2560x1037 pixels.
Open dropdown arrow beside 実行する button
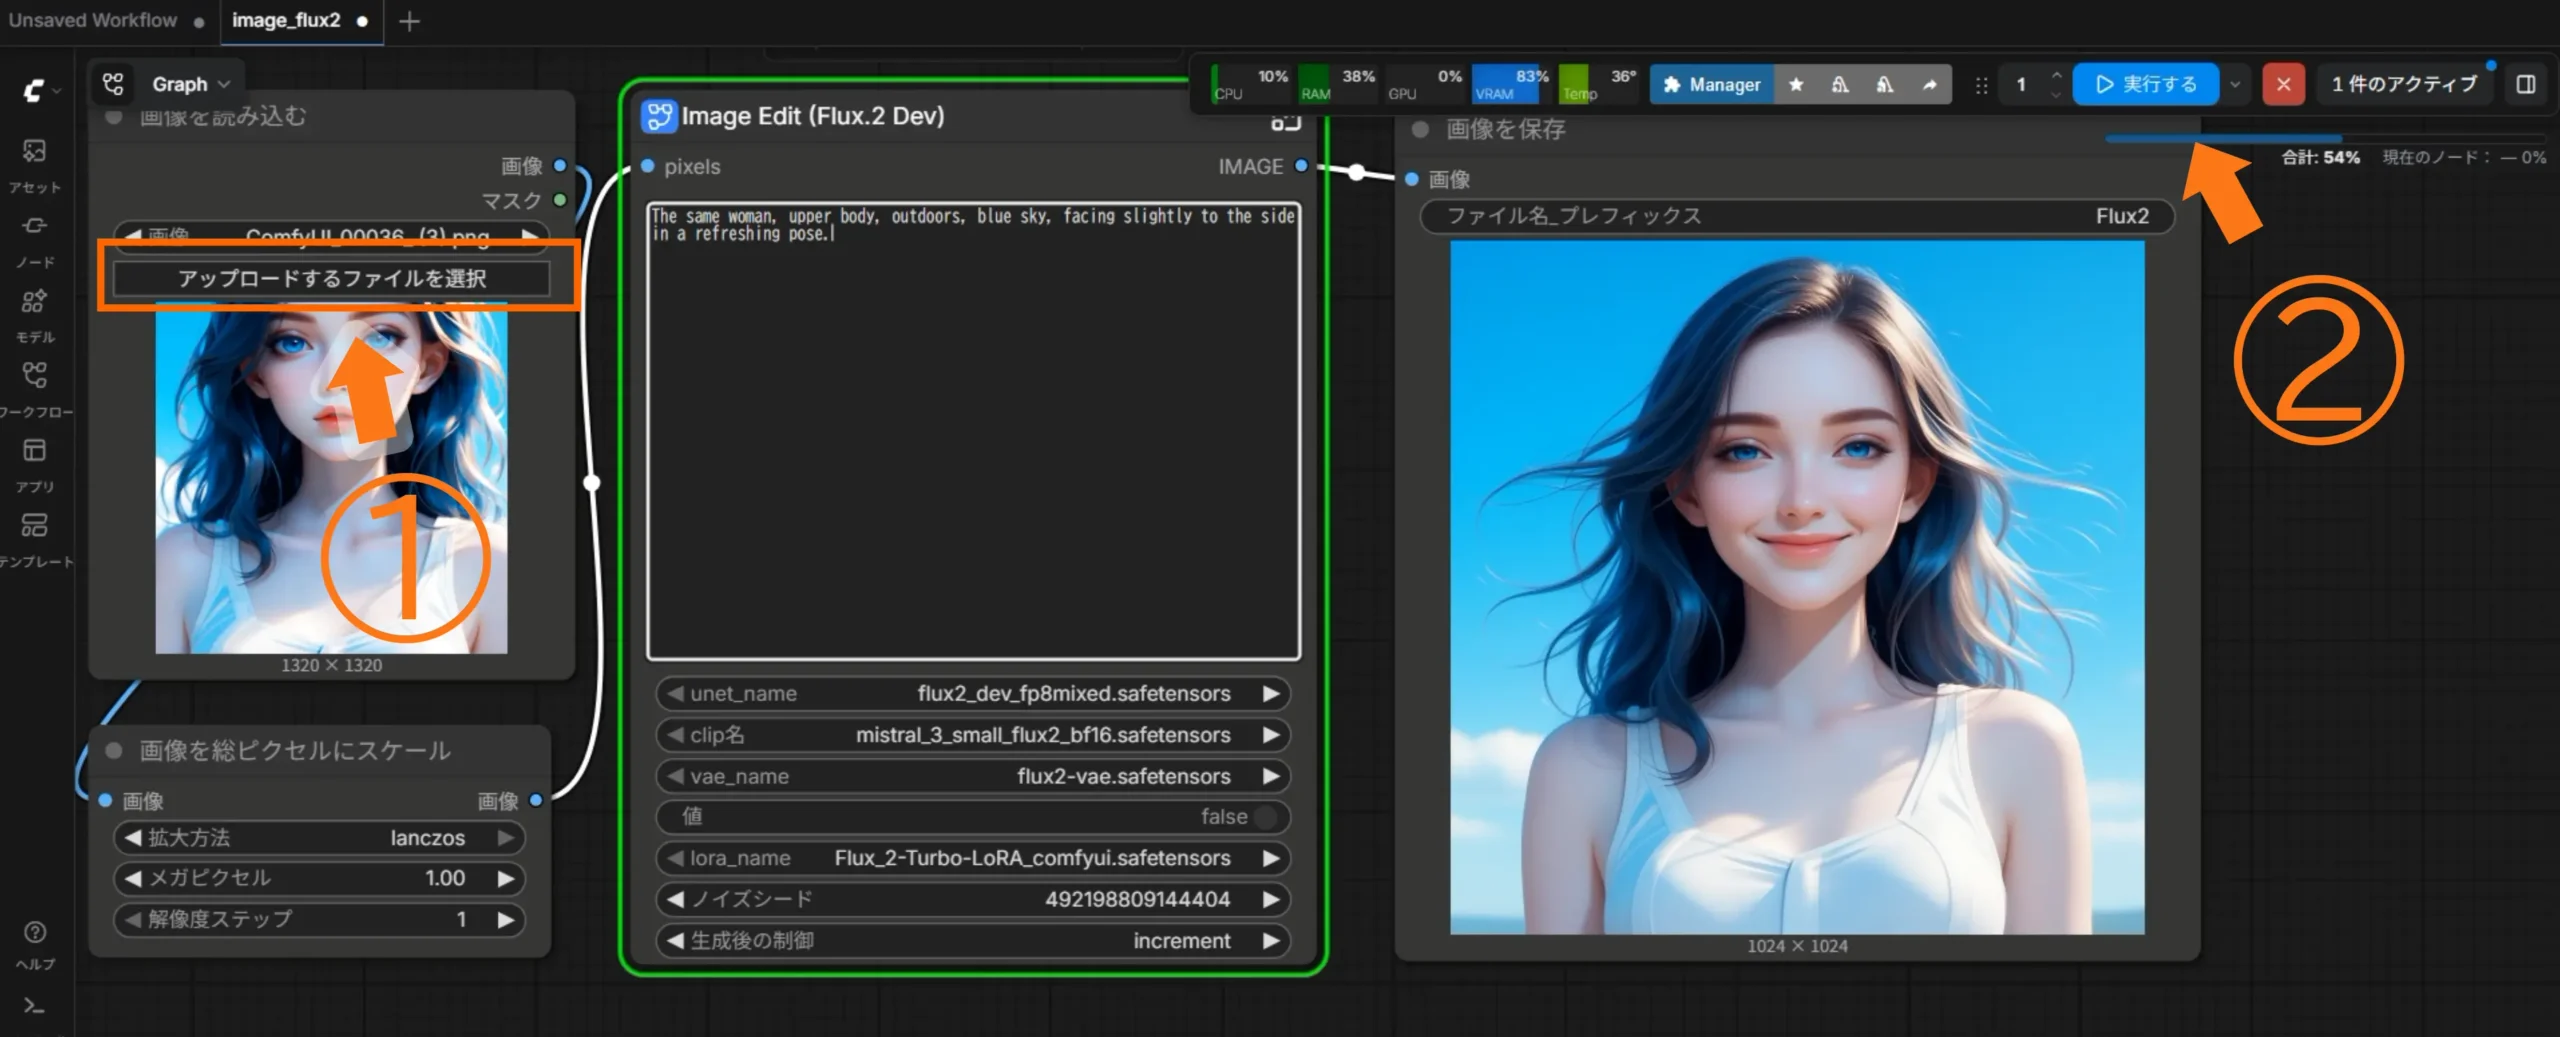(x=2236, y=85)
